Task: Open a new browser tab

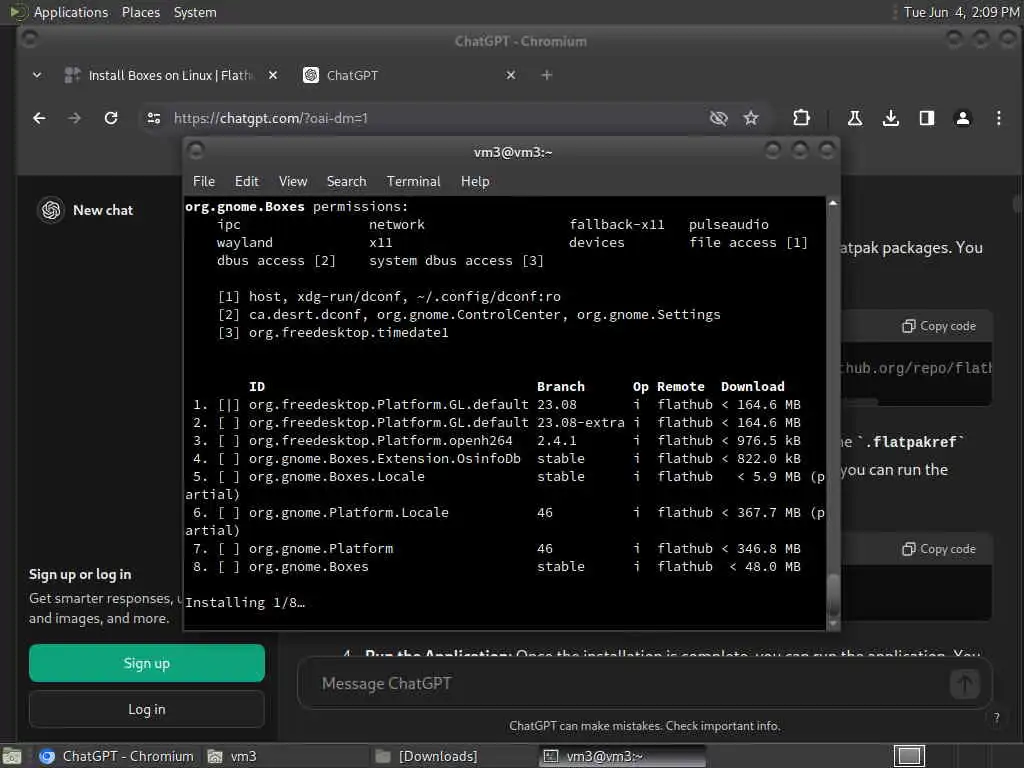Action: [547, 75]
